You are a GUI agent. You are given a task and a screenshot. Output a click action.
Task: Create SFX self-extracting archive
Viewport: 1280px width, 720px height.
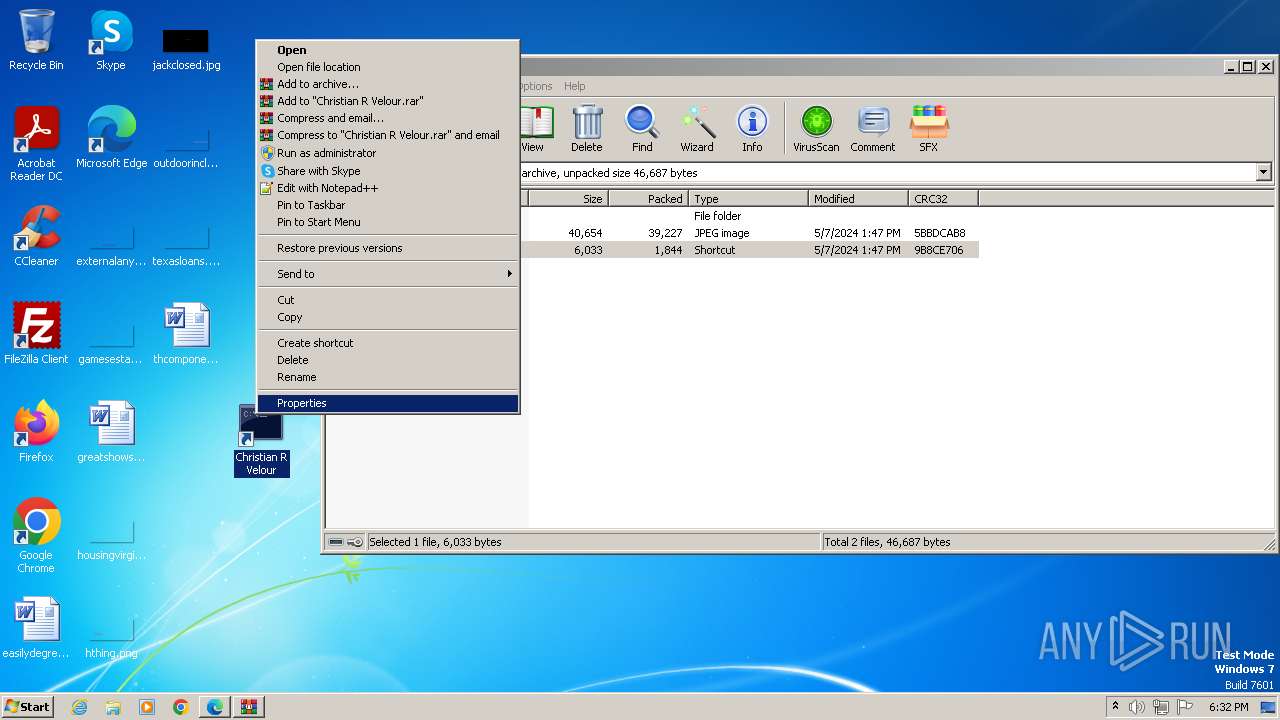929,129
